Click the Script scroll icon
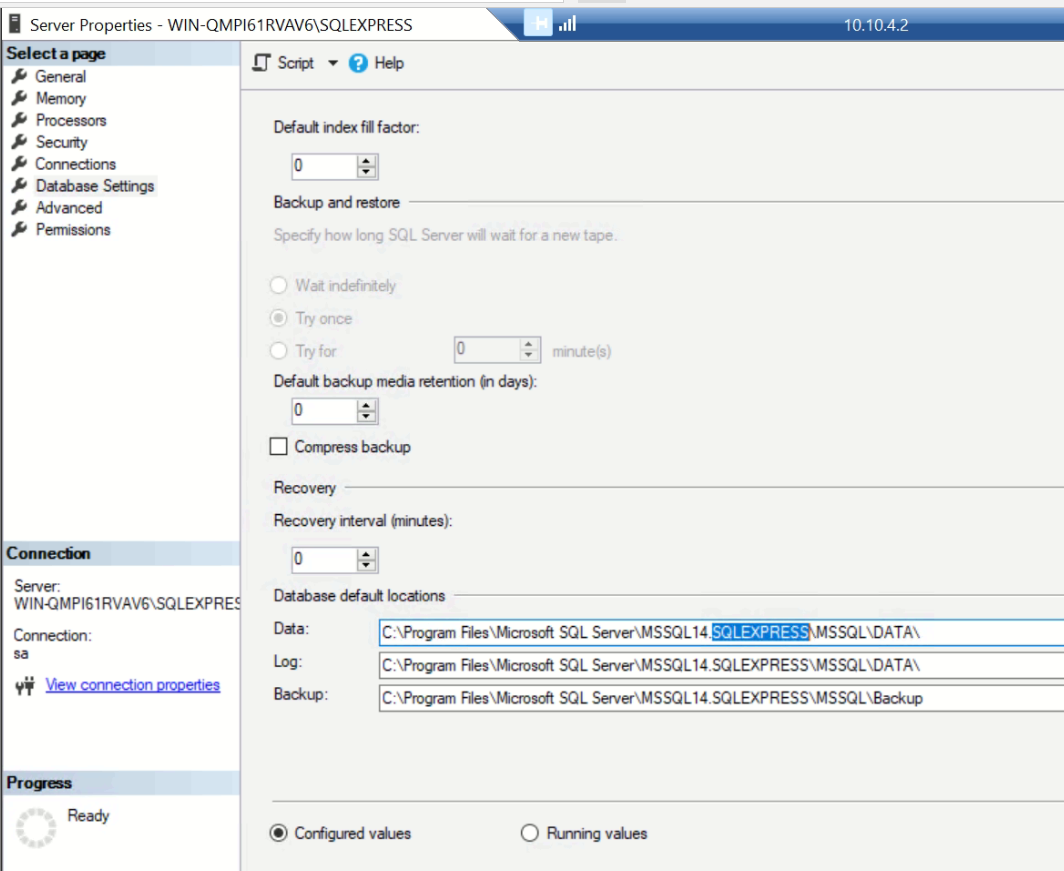 (x=261, y=63)
